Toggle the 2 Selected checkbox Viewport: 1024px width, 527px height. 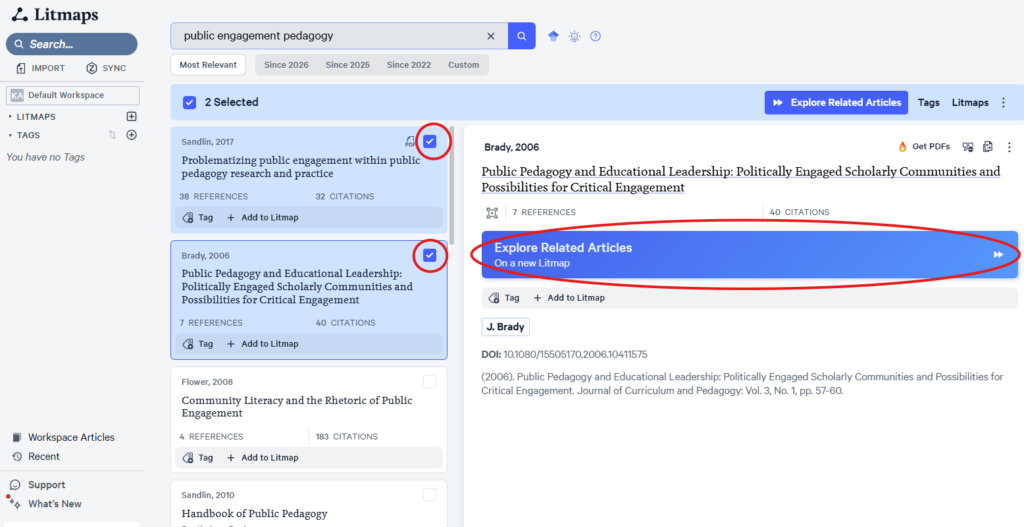pyautogui.click(x=189, y=103)
